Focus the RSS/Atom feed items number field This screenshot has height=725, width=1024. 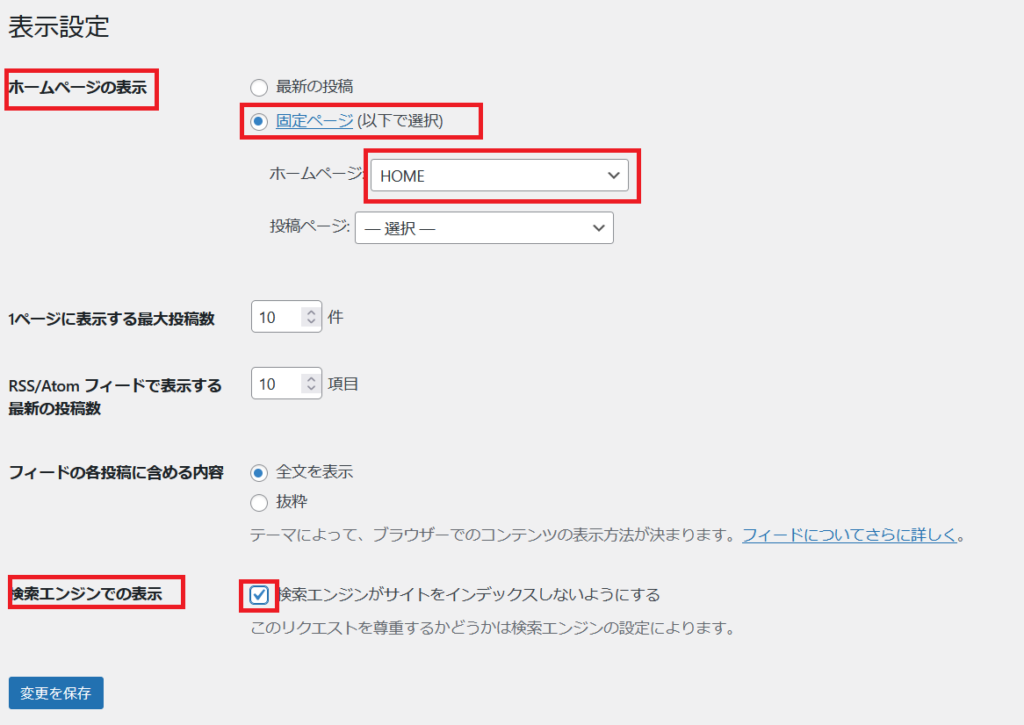pos(276,384)
